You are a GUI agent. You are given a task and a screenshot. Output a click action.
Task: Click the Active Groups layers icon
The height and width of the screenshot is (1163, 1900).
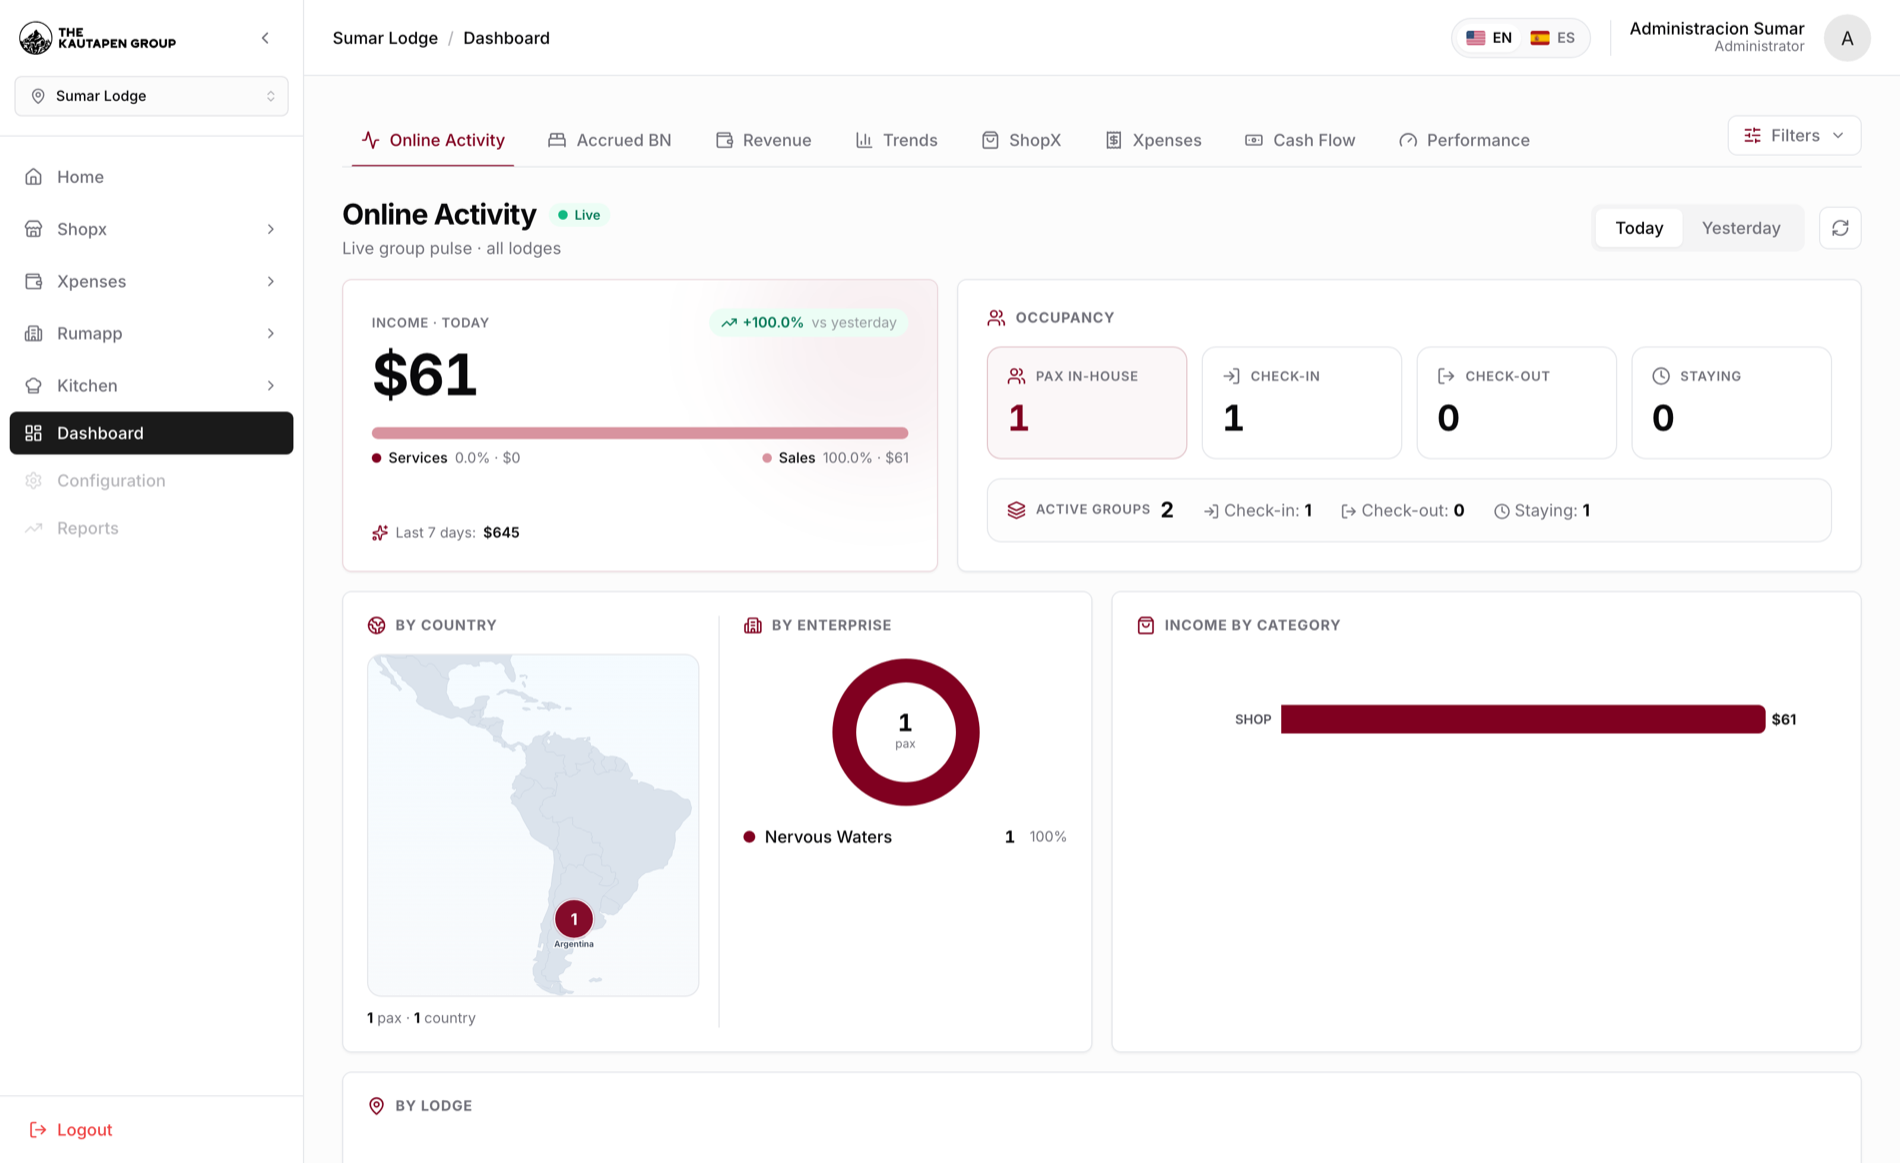tap(1016, 510)
